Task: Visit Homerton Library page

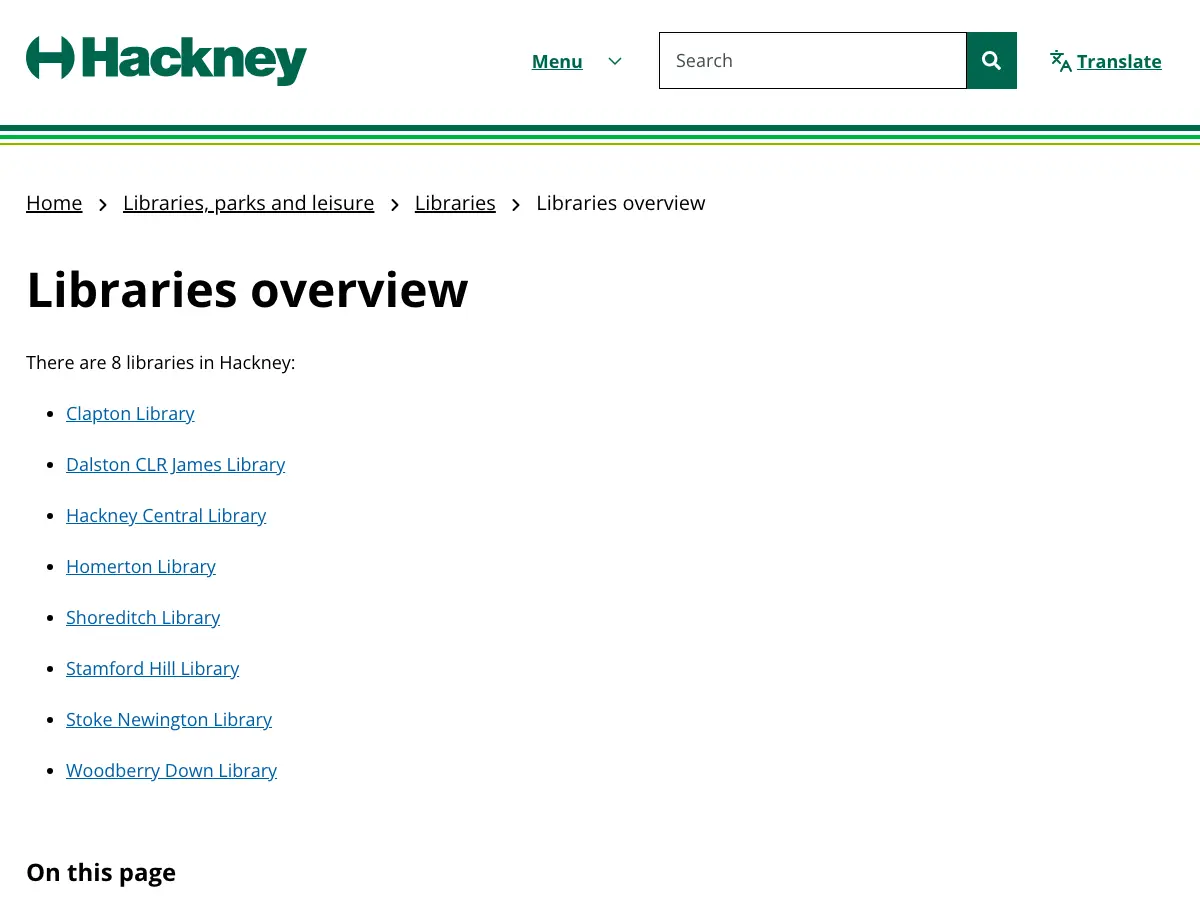Action: 141,566
